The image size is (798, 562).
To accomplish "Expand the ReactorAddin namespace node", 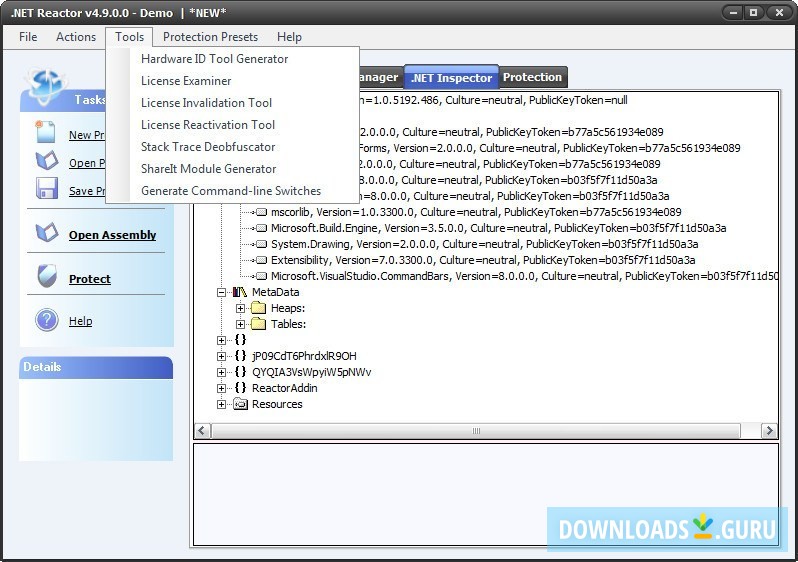I will click(x=221, y=388).
